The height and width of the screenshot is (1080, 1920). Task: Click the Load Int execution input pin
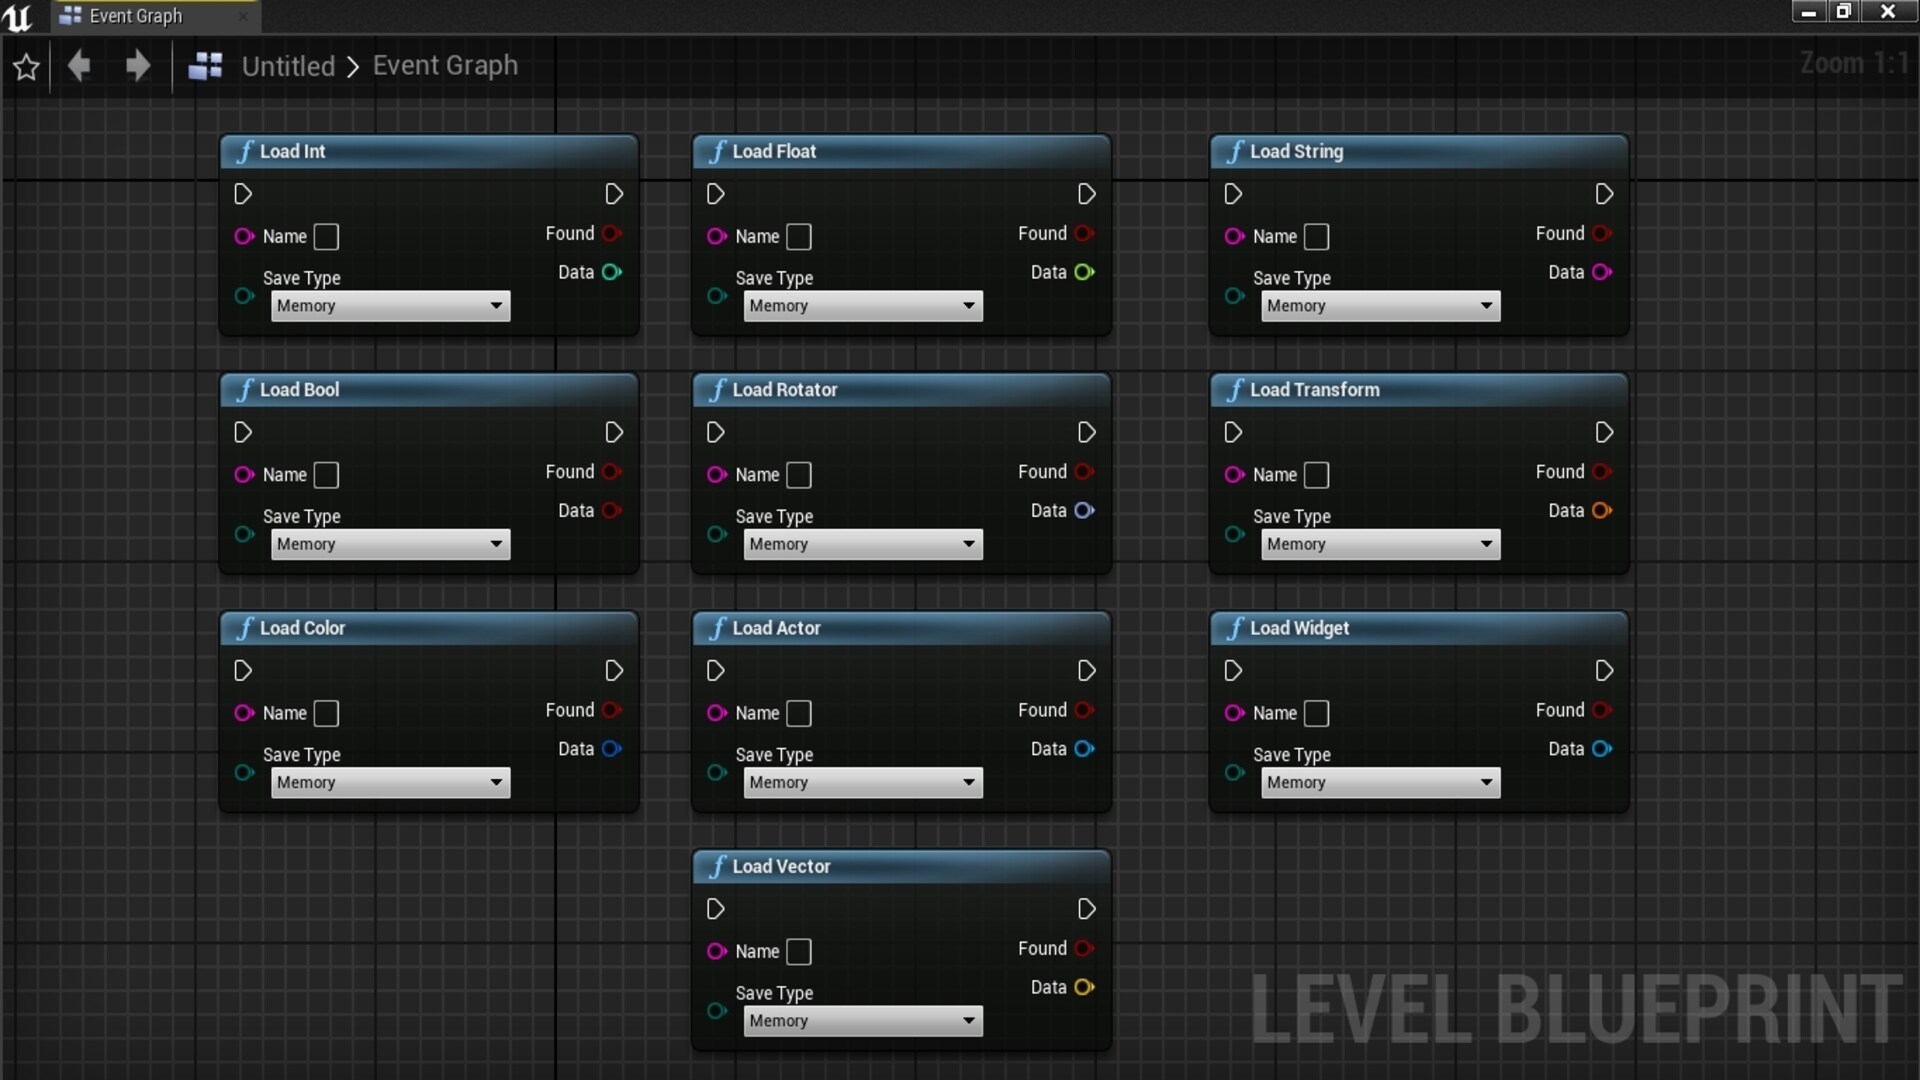tap(243, 194)
